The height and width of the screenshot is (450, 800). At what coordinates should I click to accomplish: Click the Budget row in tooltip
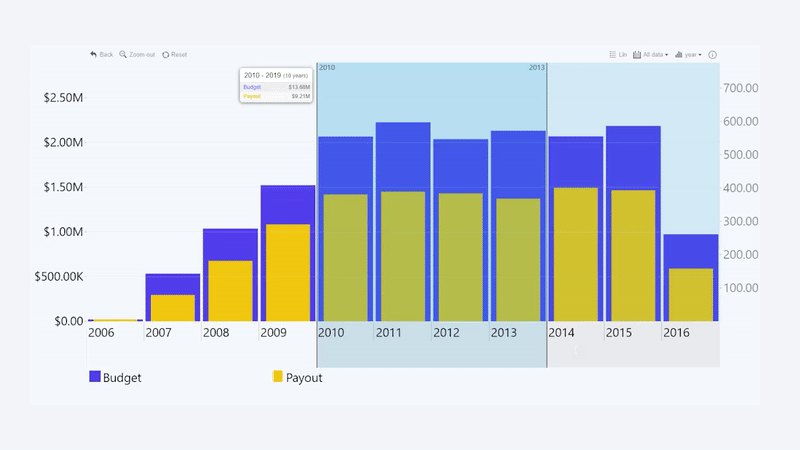tap(276, 87)
